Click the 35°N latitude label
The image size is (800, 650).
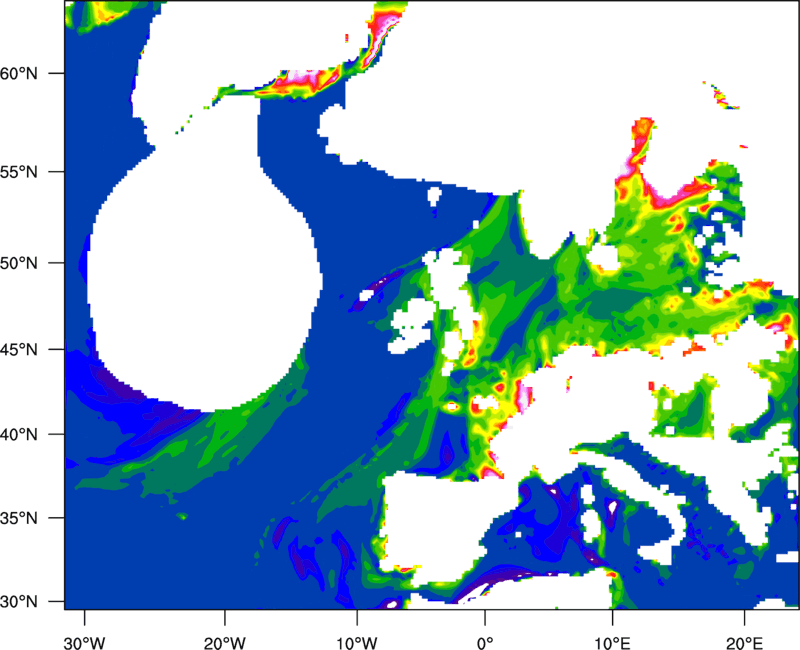[x=19, y=518]
